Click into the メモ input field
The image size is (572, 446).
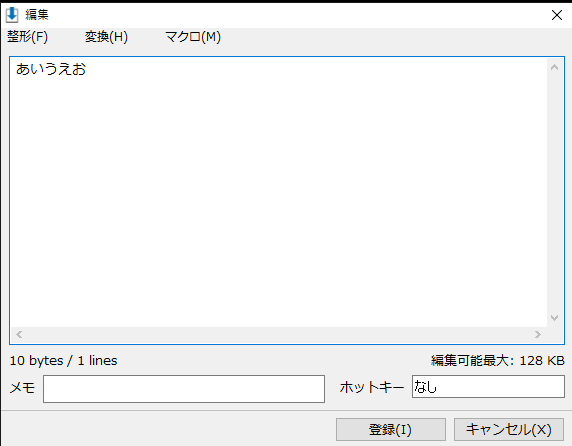point(184,389)
